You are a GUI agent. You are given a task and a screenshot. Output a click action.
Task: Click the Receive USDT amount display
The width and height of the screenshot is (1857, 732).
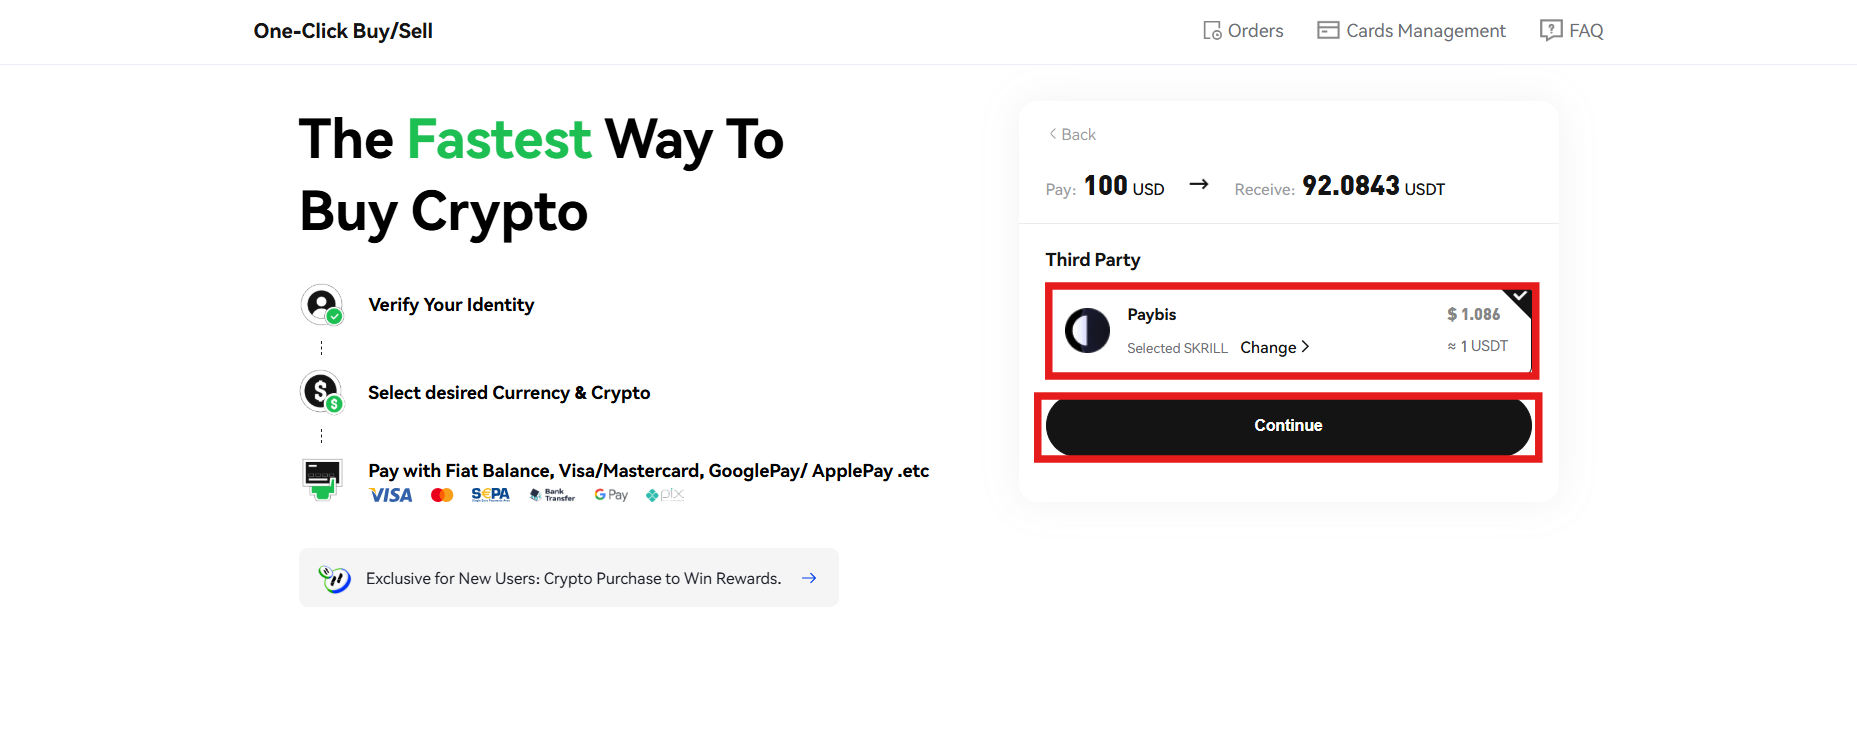[1352, 186]
